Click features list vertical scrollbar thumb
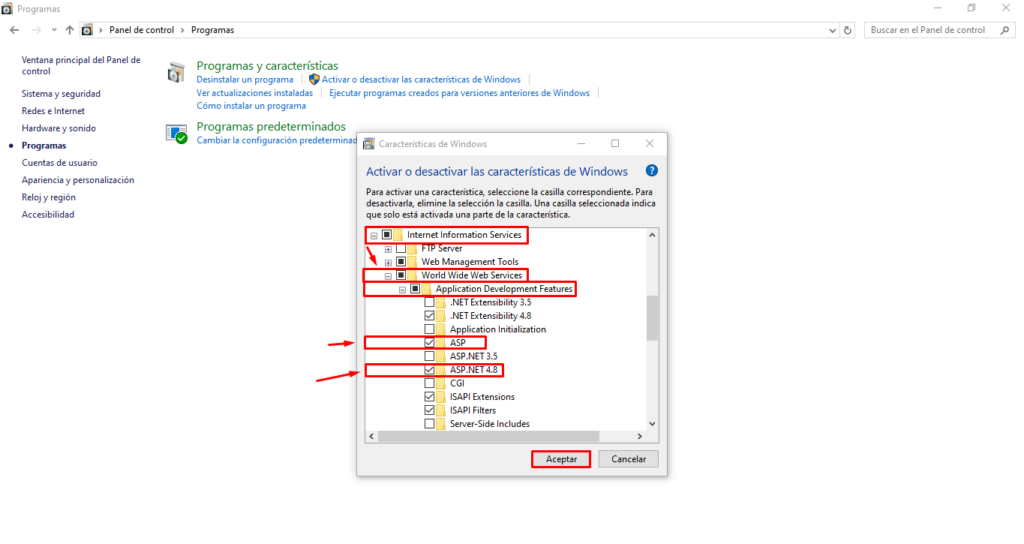Screen dimensions: 1024x544 tap(652, 318)
